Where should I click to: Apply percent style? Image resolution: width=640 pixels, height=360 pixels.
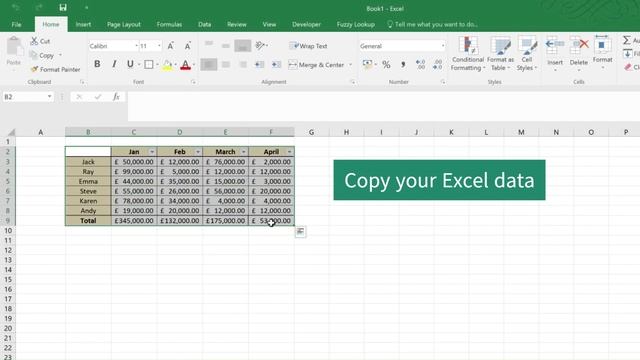(x=386, y=64)
